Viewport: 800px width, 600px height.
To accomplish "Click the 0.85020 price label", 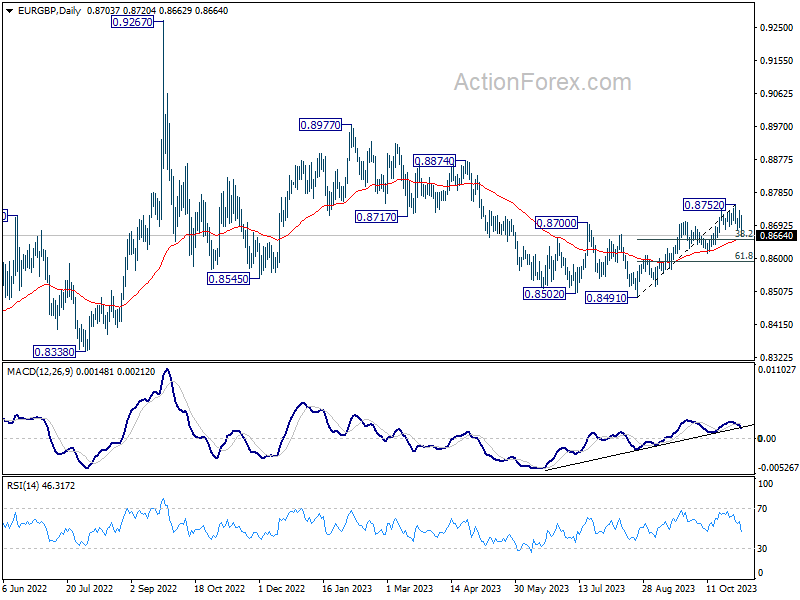I will pyautogui.click(x=545, y=294).
